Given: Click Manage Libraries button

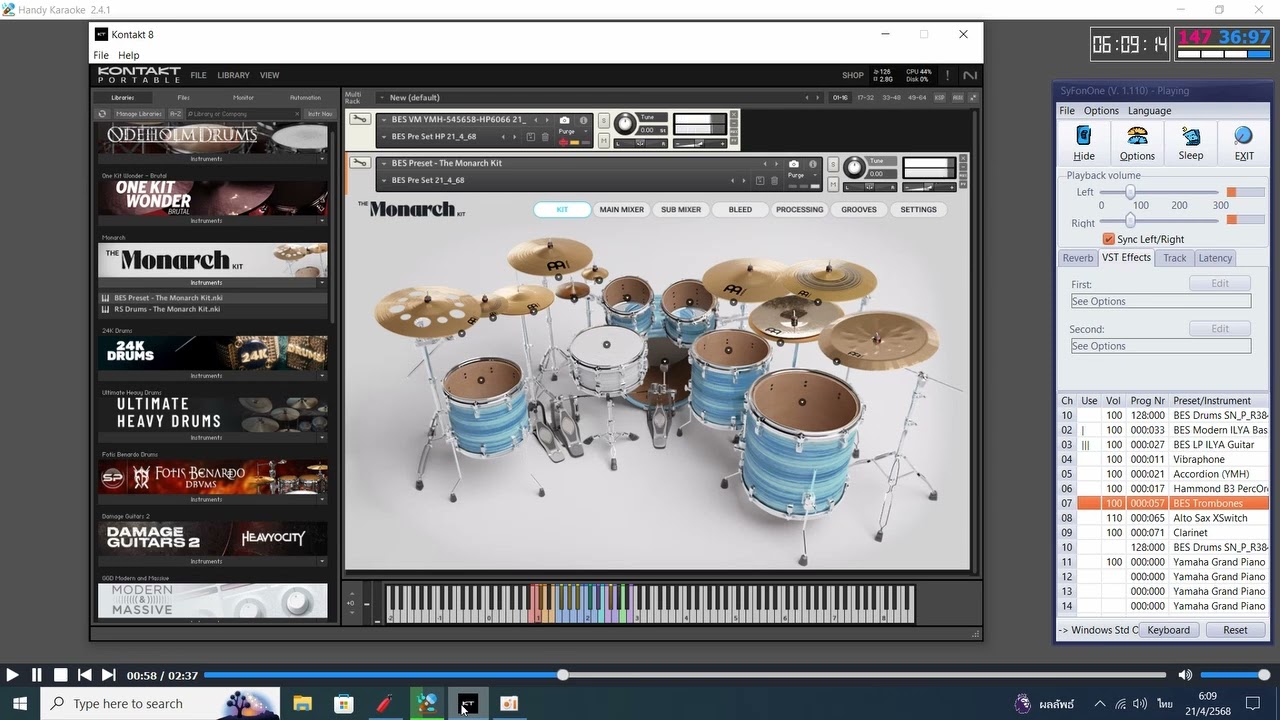Looking at the screenshot, I should tap(138, 114).
